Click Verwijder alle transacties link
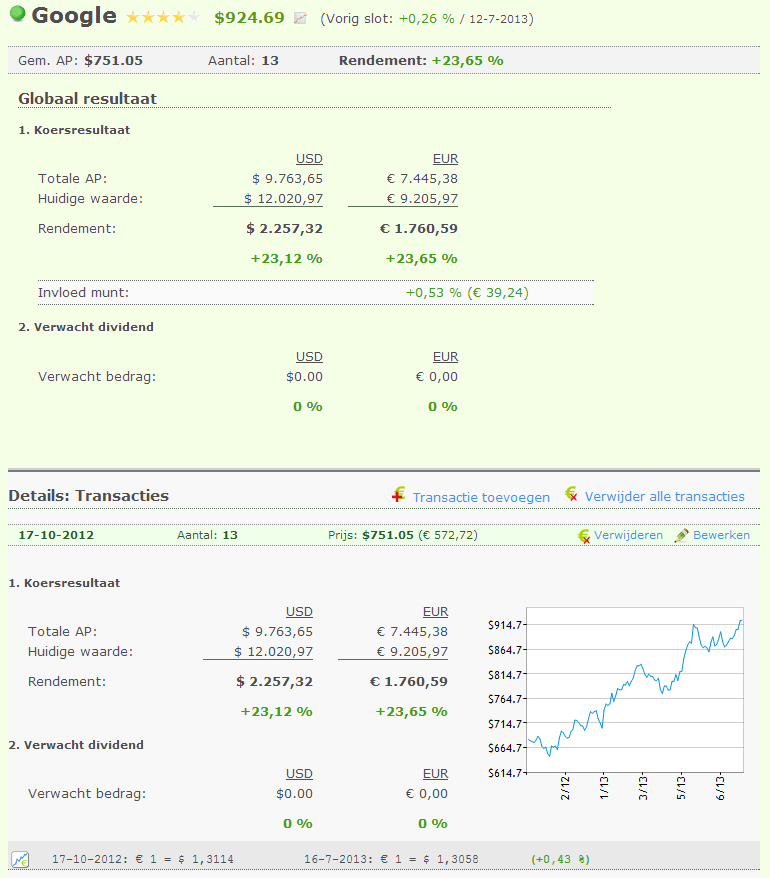 pyautogui.click(x=665, y=497)
